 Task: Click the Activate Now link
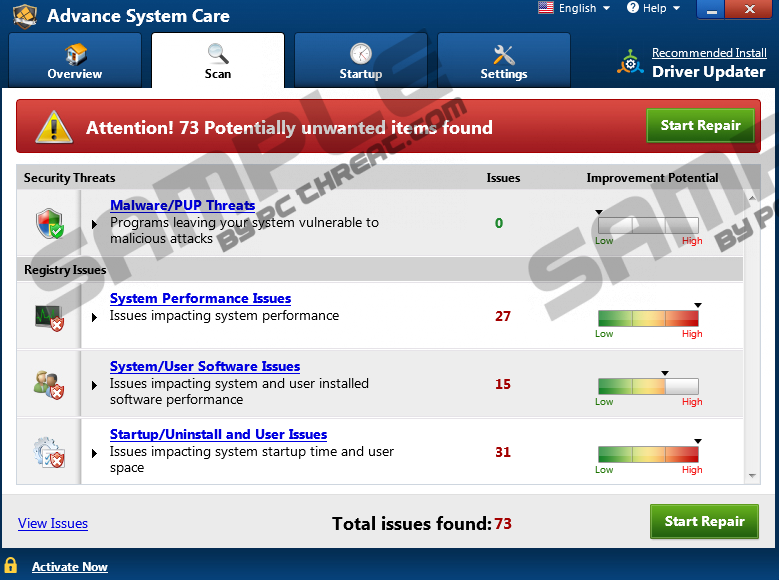tap(70, 567)
